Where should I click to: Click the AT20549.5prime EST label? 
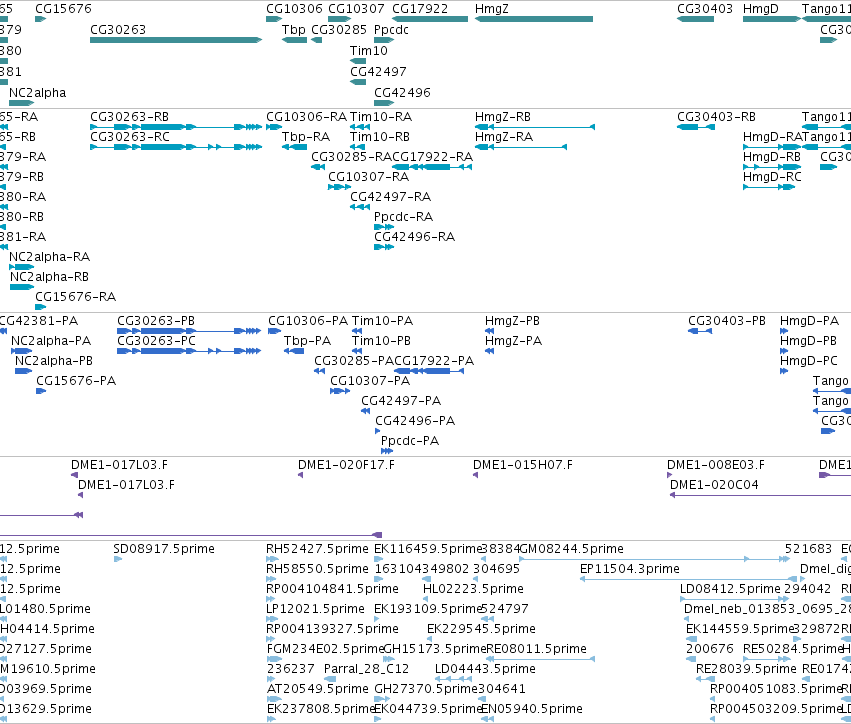[317, 689]
